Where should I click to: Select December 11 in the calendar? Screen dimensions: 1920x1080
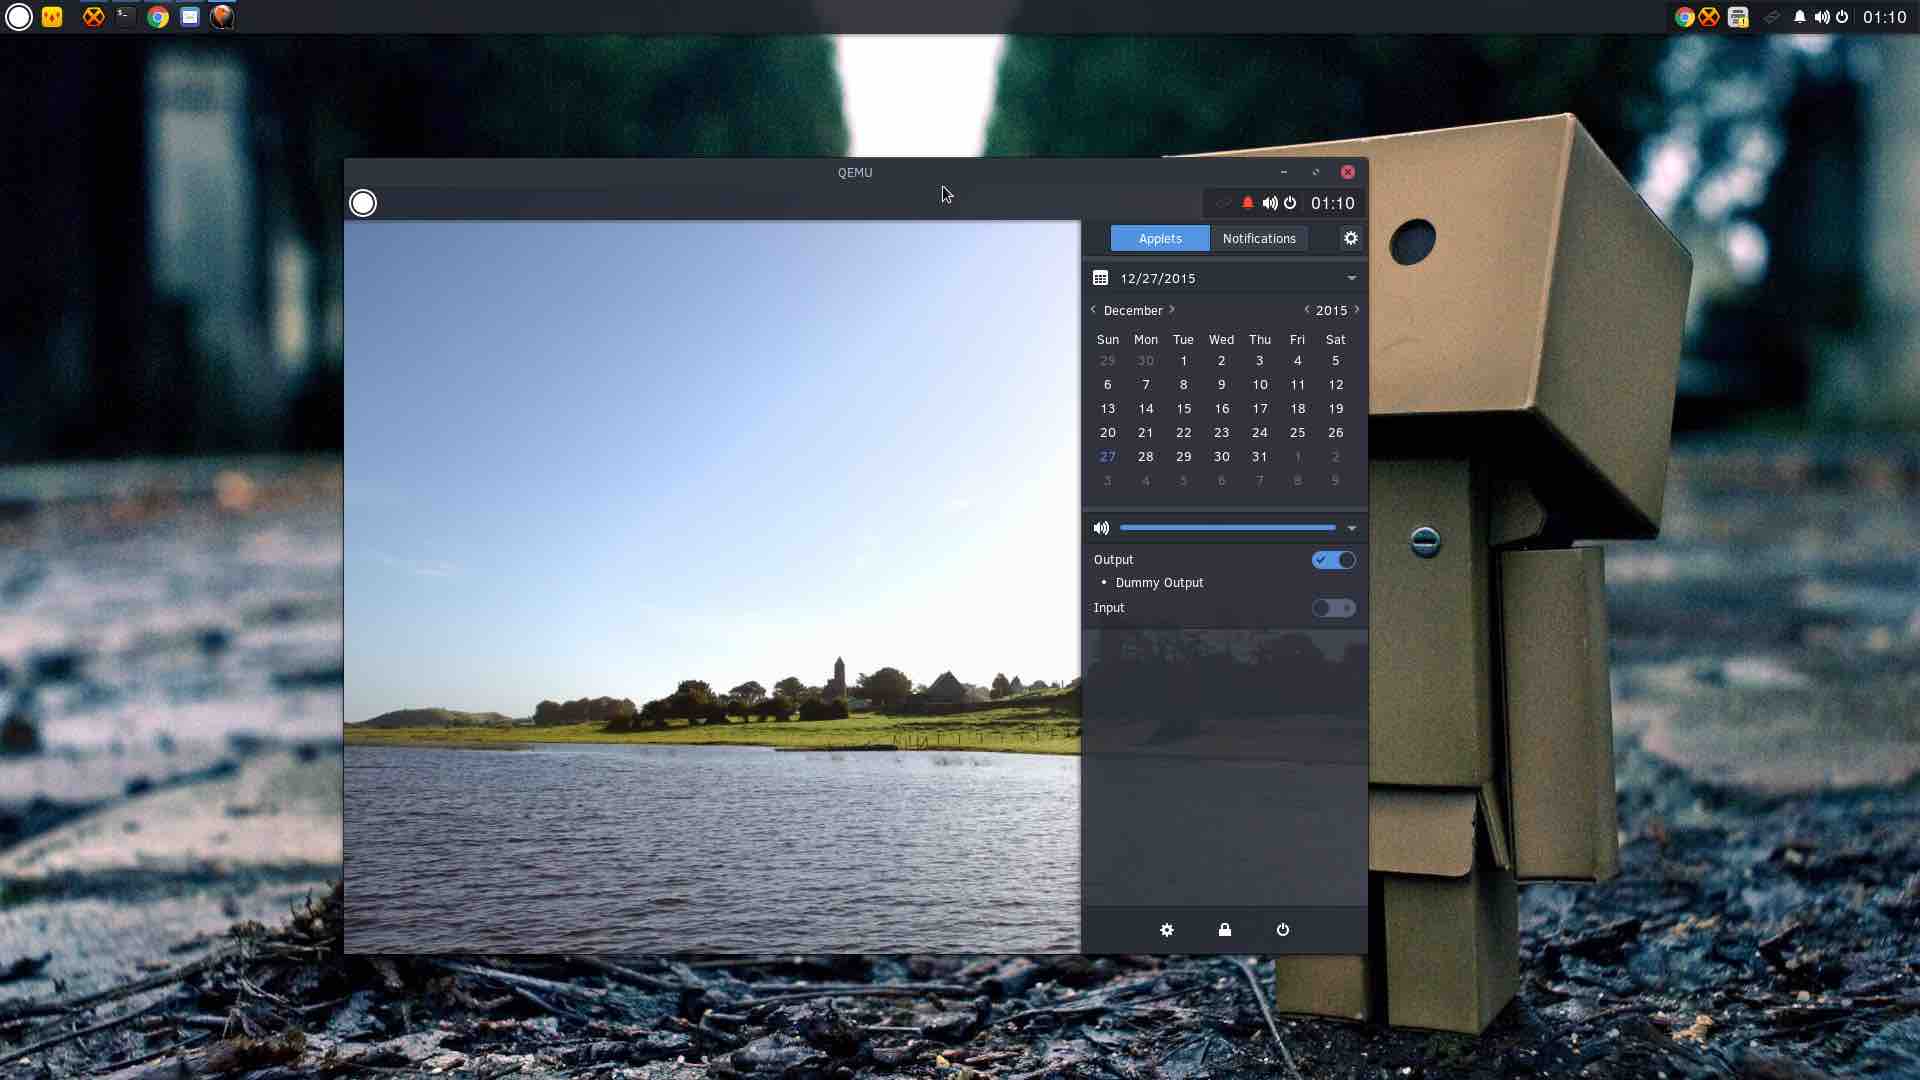tap(1297, 384)
